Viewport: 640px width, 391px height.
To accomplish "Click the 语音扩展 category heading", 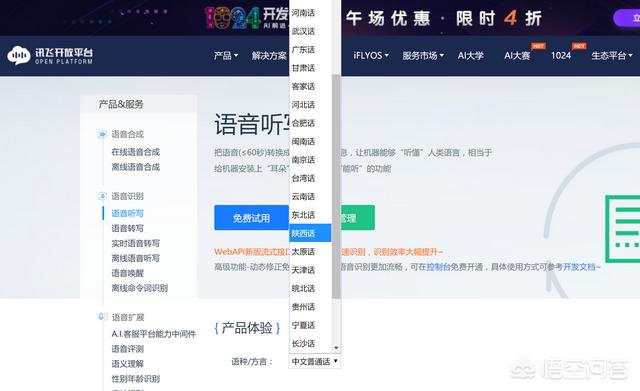I will click(x=127, y=317).
